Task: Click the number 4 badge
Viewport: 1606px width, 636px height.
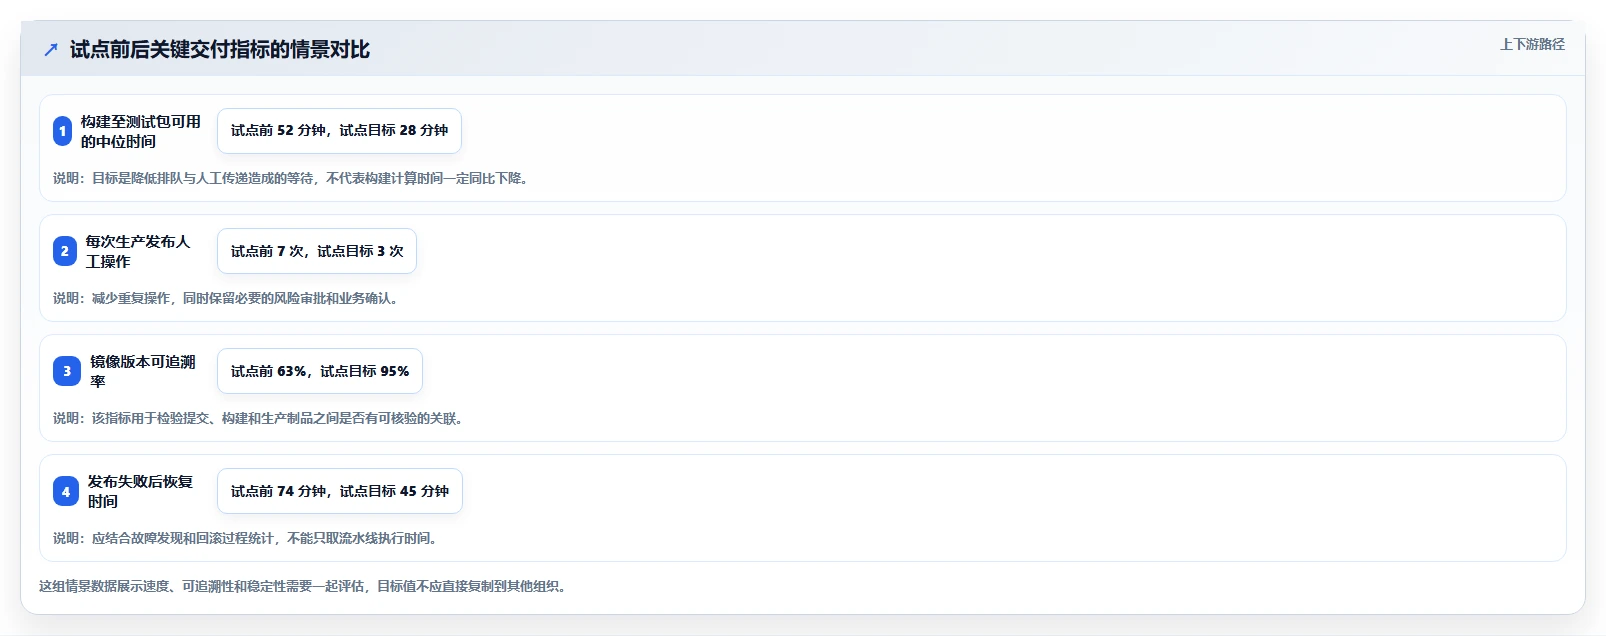Action: [66, 491]
